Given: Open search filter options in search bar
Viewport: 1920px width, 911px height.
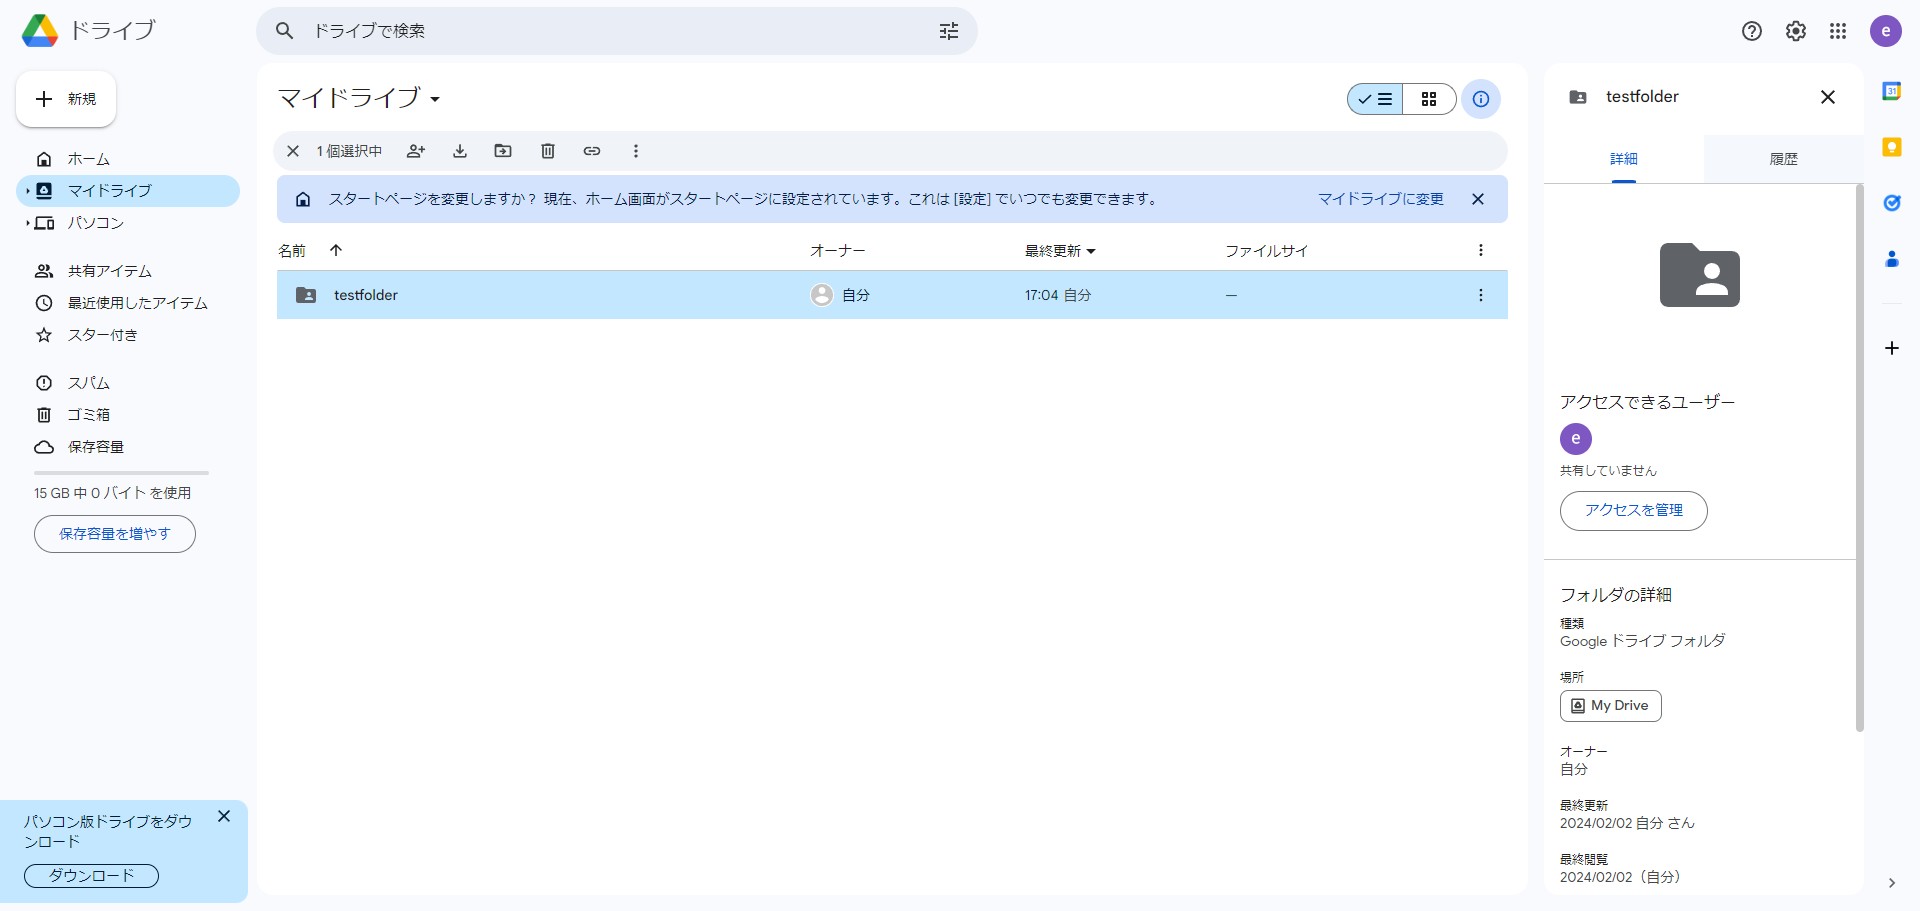Looking at the screenshot, I should 949,31.
